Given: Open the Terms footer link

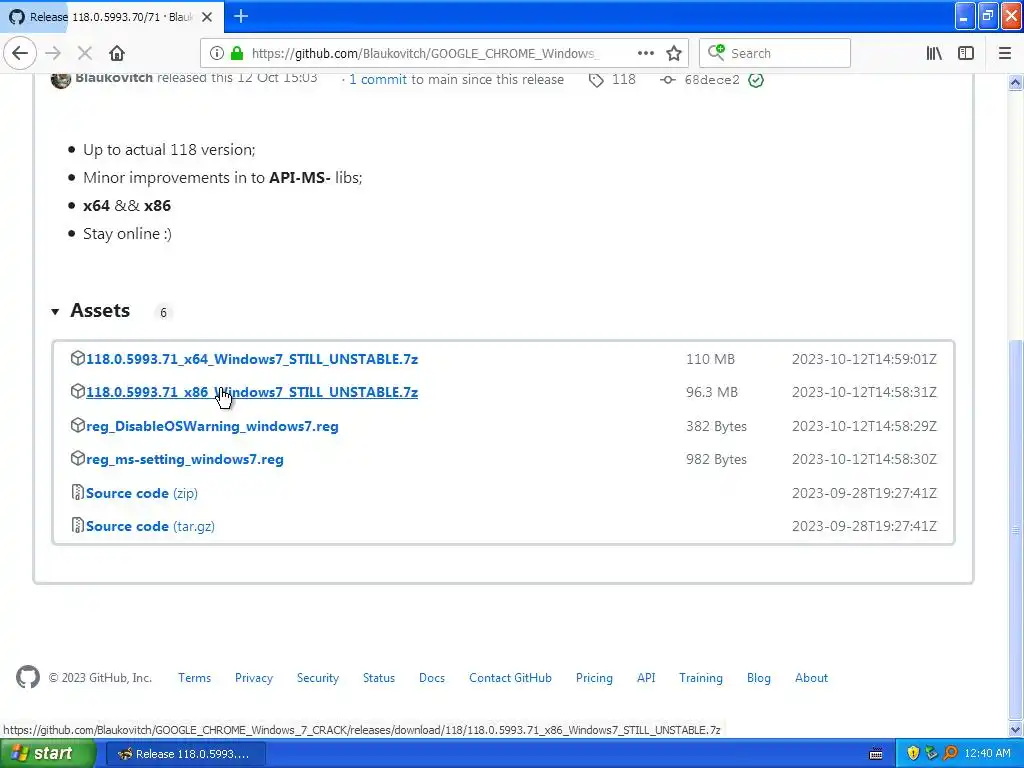Looking at the screenshot, I should [195, 678].
